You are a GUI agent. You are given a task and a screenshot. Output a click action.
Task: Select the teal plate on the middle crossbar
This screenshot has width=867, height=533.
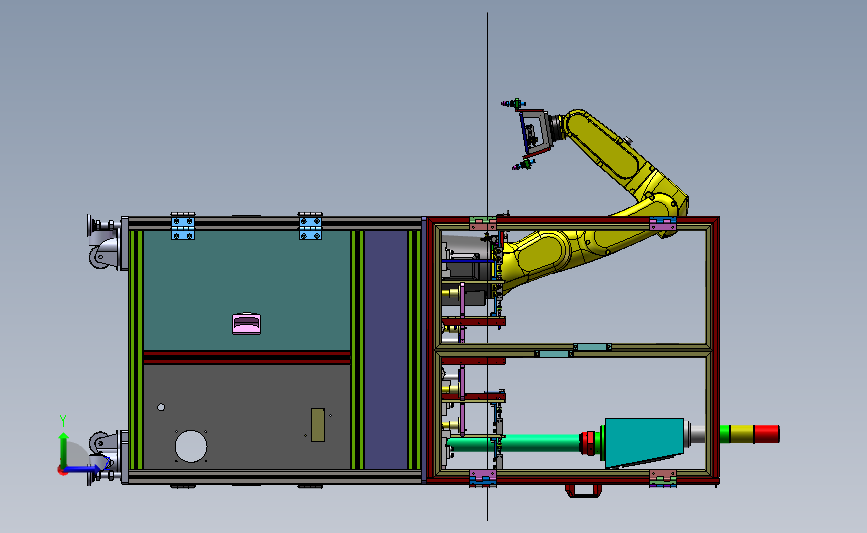tap(592, 347)
